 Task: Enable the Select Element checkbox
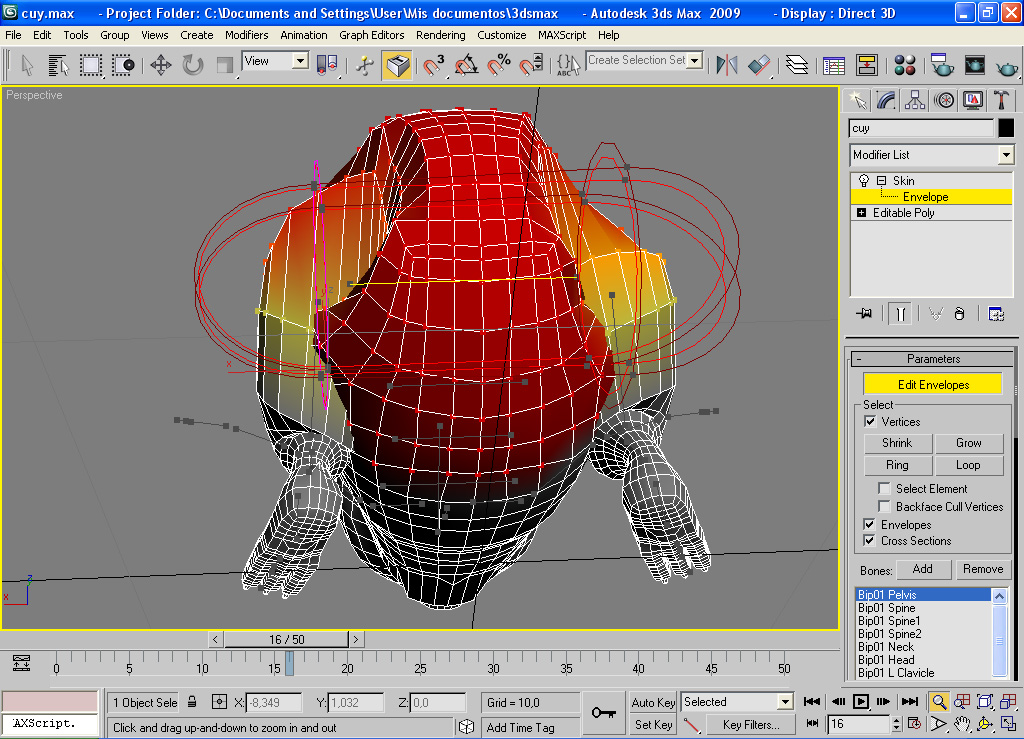[884, 489]
